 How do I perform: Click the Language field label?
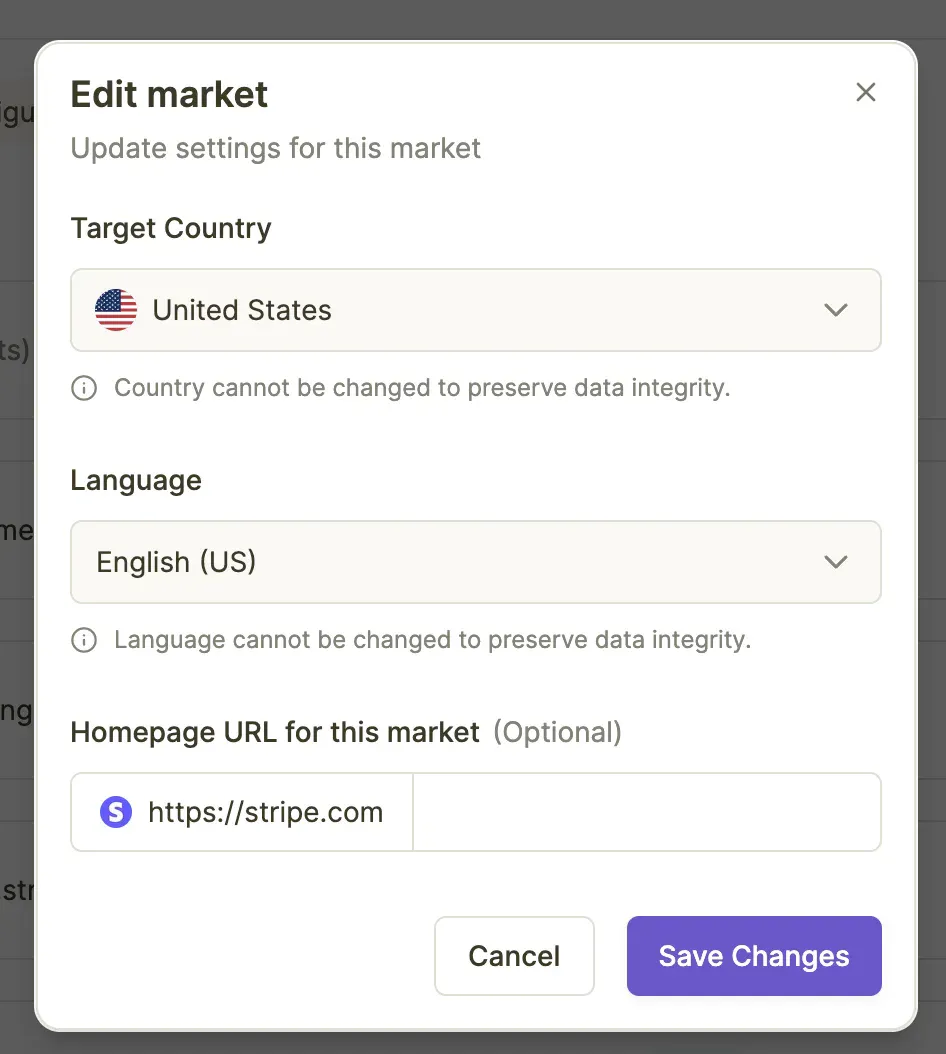coord(136,480)
